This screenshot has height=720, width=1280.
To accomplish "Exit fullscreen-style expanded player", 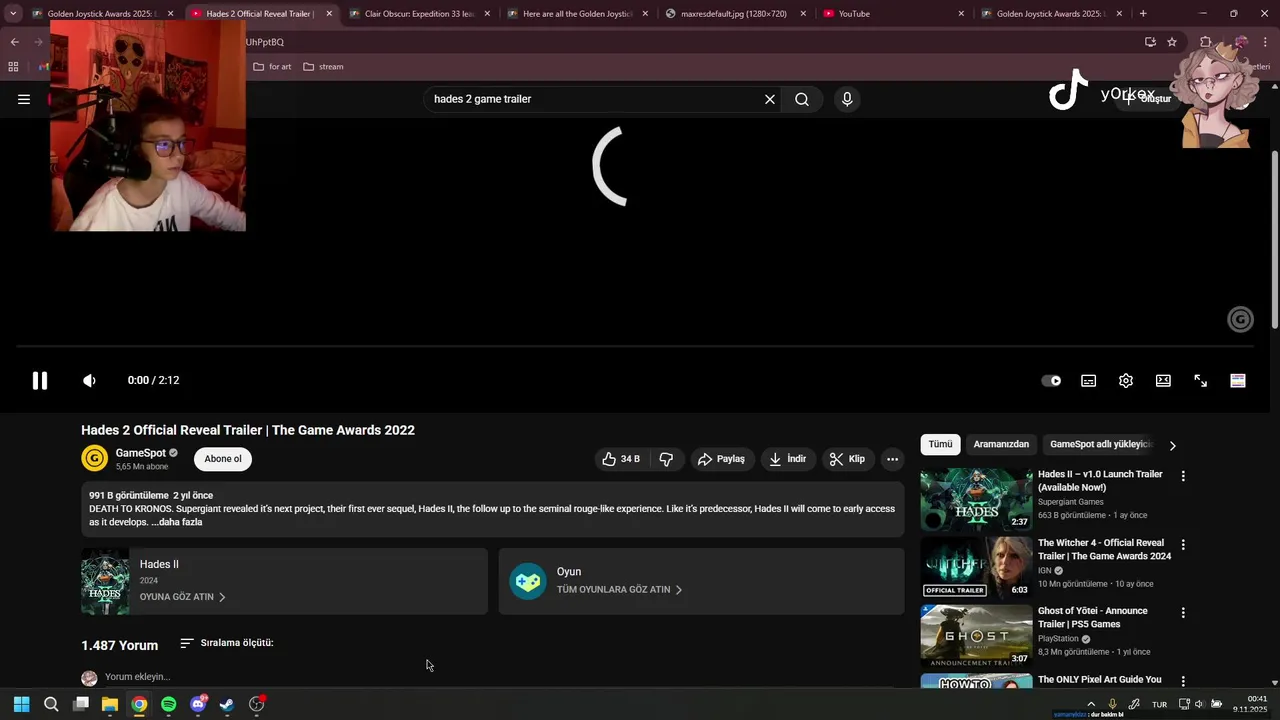I will [x=1201, y=381].
